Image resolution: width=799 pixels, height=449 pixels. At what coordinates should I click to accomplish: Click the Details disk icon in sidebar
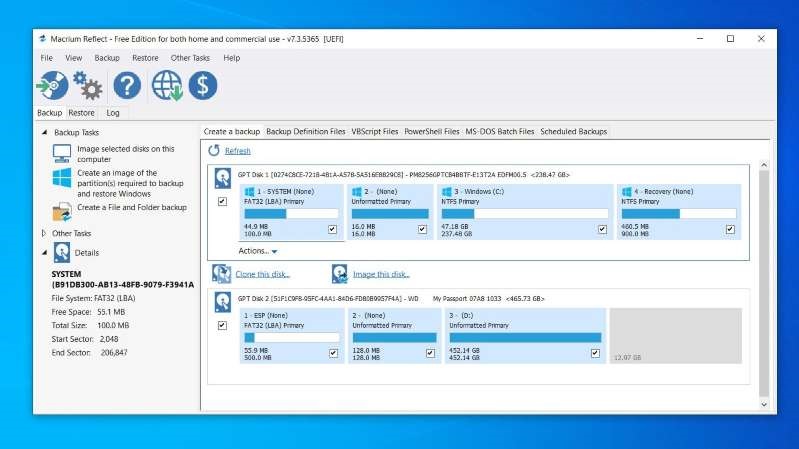pos(62,253)
